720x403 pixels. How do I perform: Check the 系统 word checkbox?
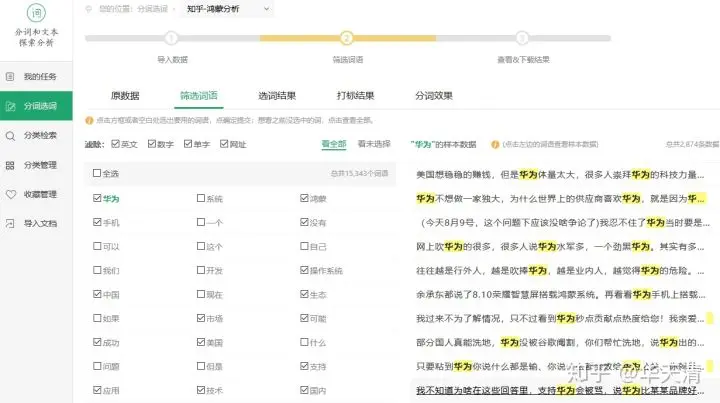pos(201,198)
